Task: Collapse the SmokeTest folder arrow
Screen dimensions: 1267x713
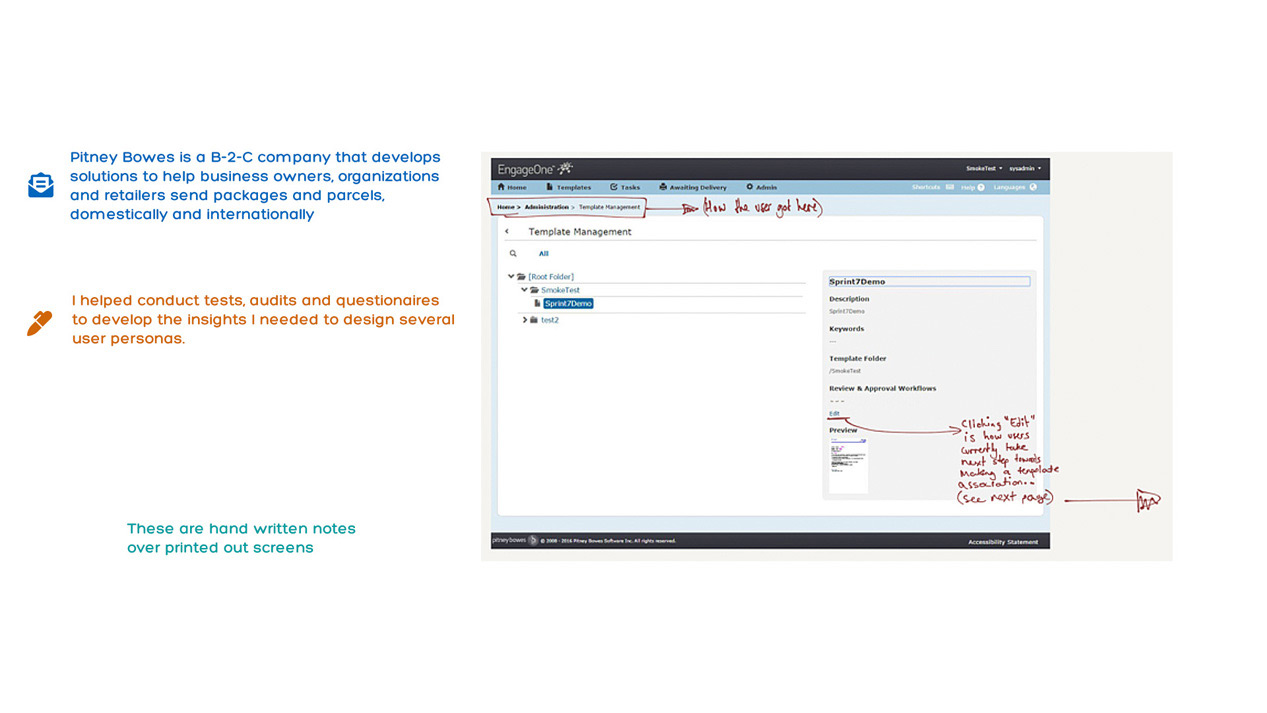Action: pyautogui.click(x=524, y=290)
